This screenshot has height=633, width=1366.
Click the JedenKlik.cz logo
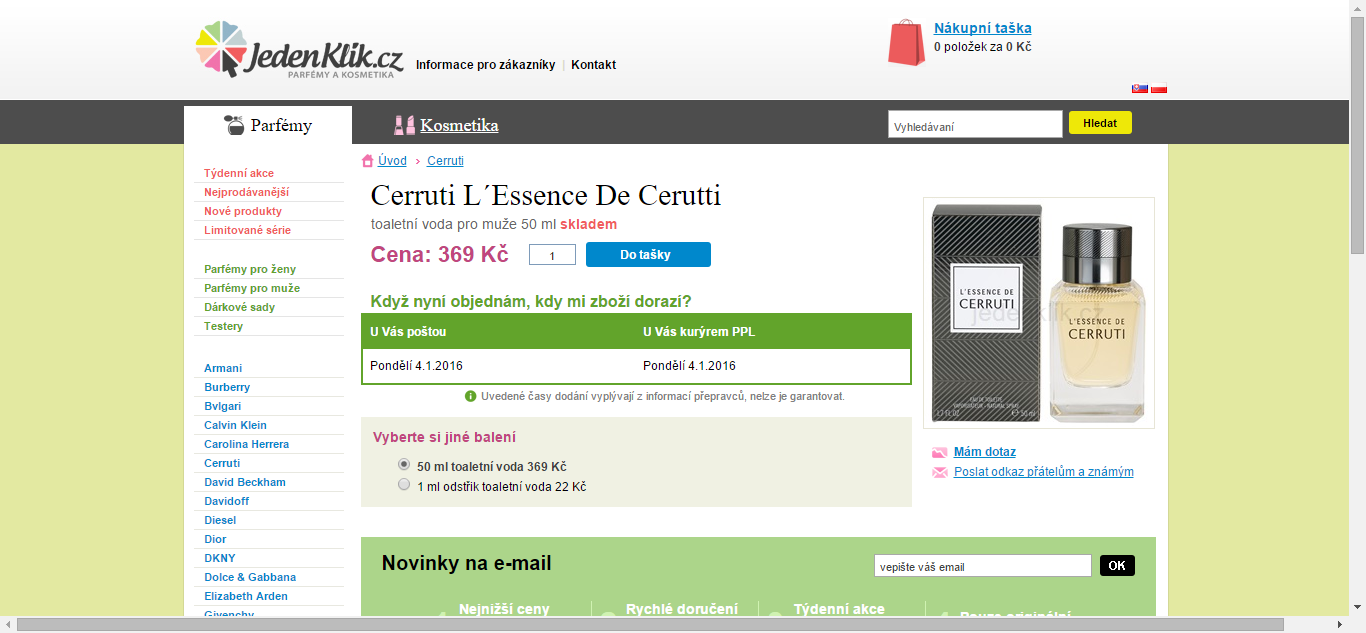click(x=299, y=50)
